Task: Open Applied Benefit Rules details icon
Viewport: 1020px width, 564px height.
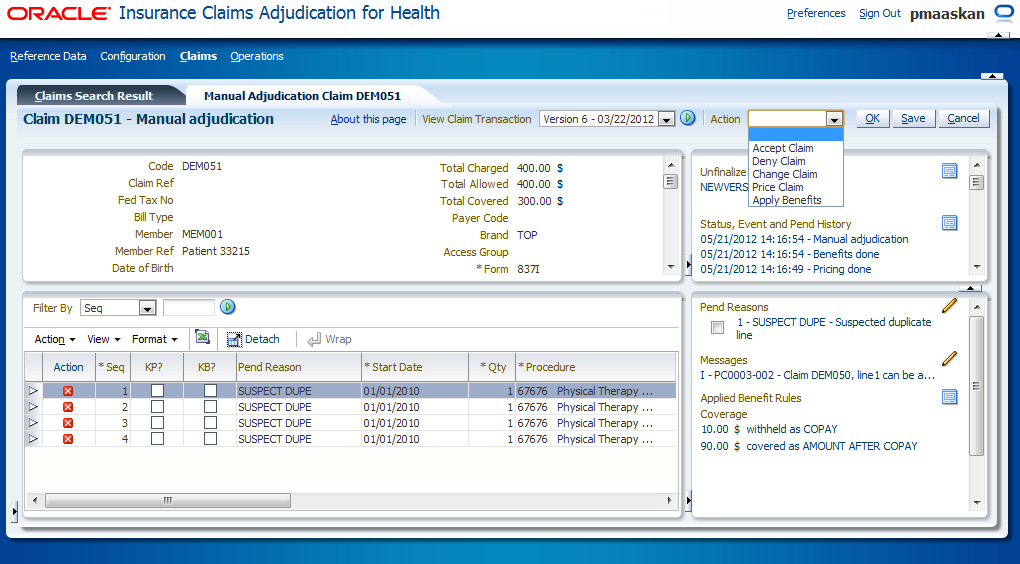Action: click(950, 397)
